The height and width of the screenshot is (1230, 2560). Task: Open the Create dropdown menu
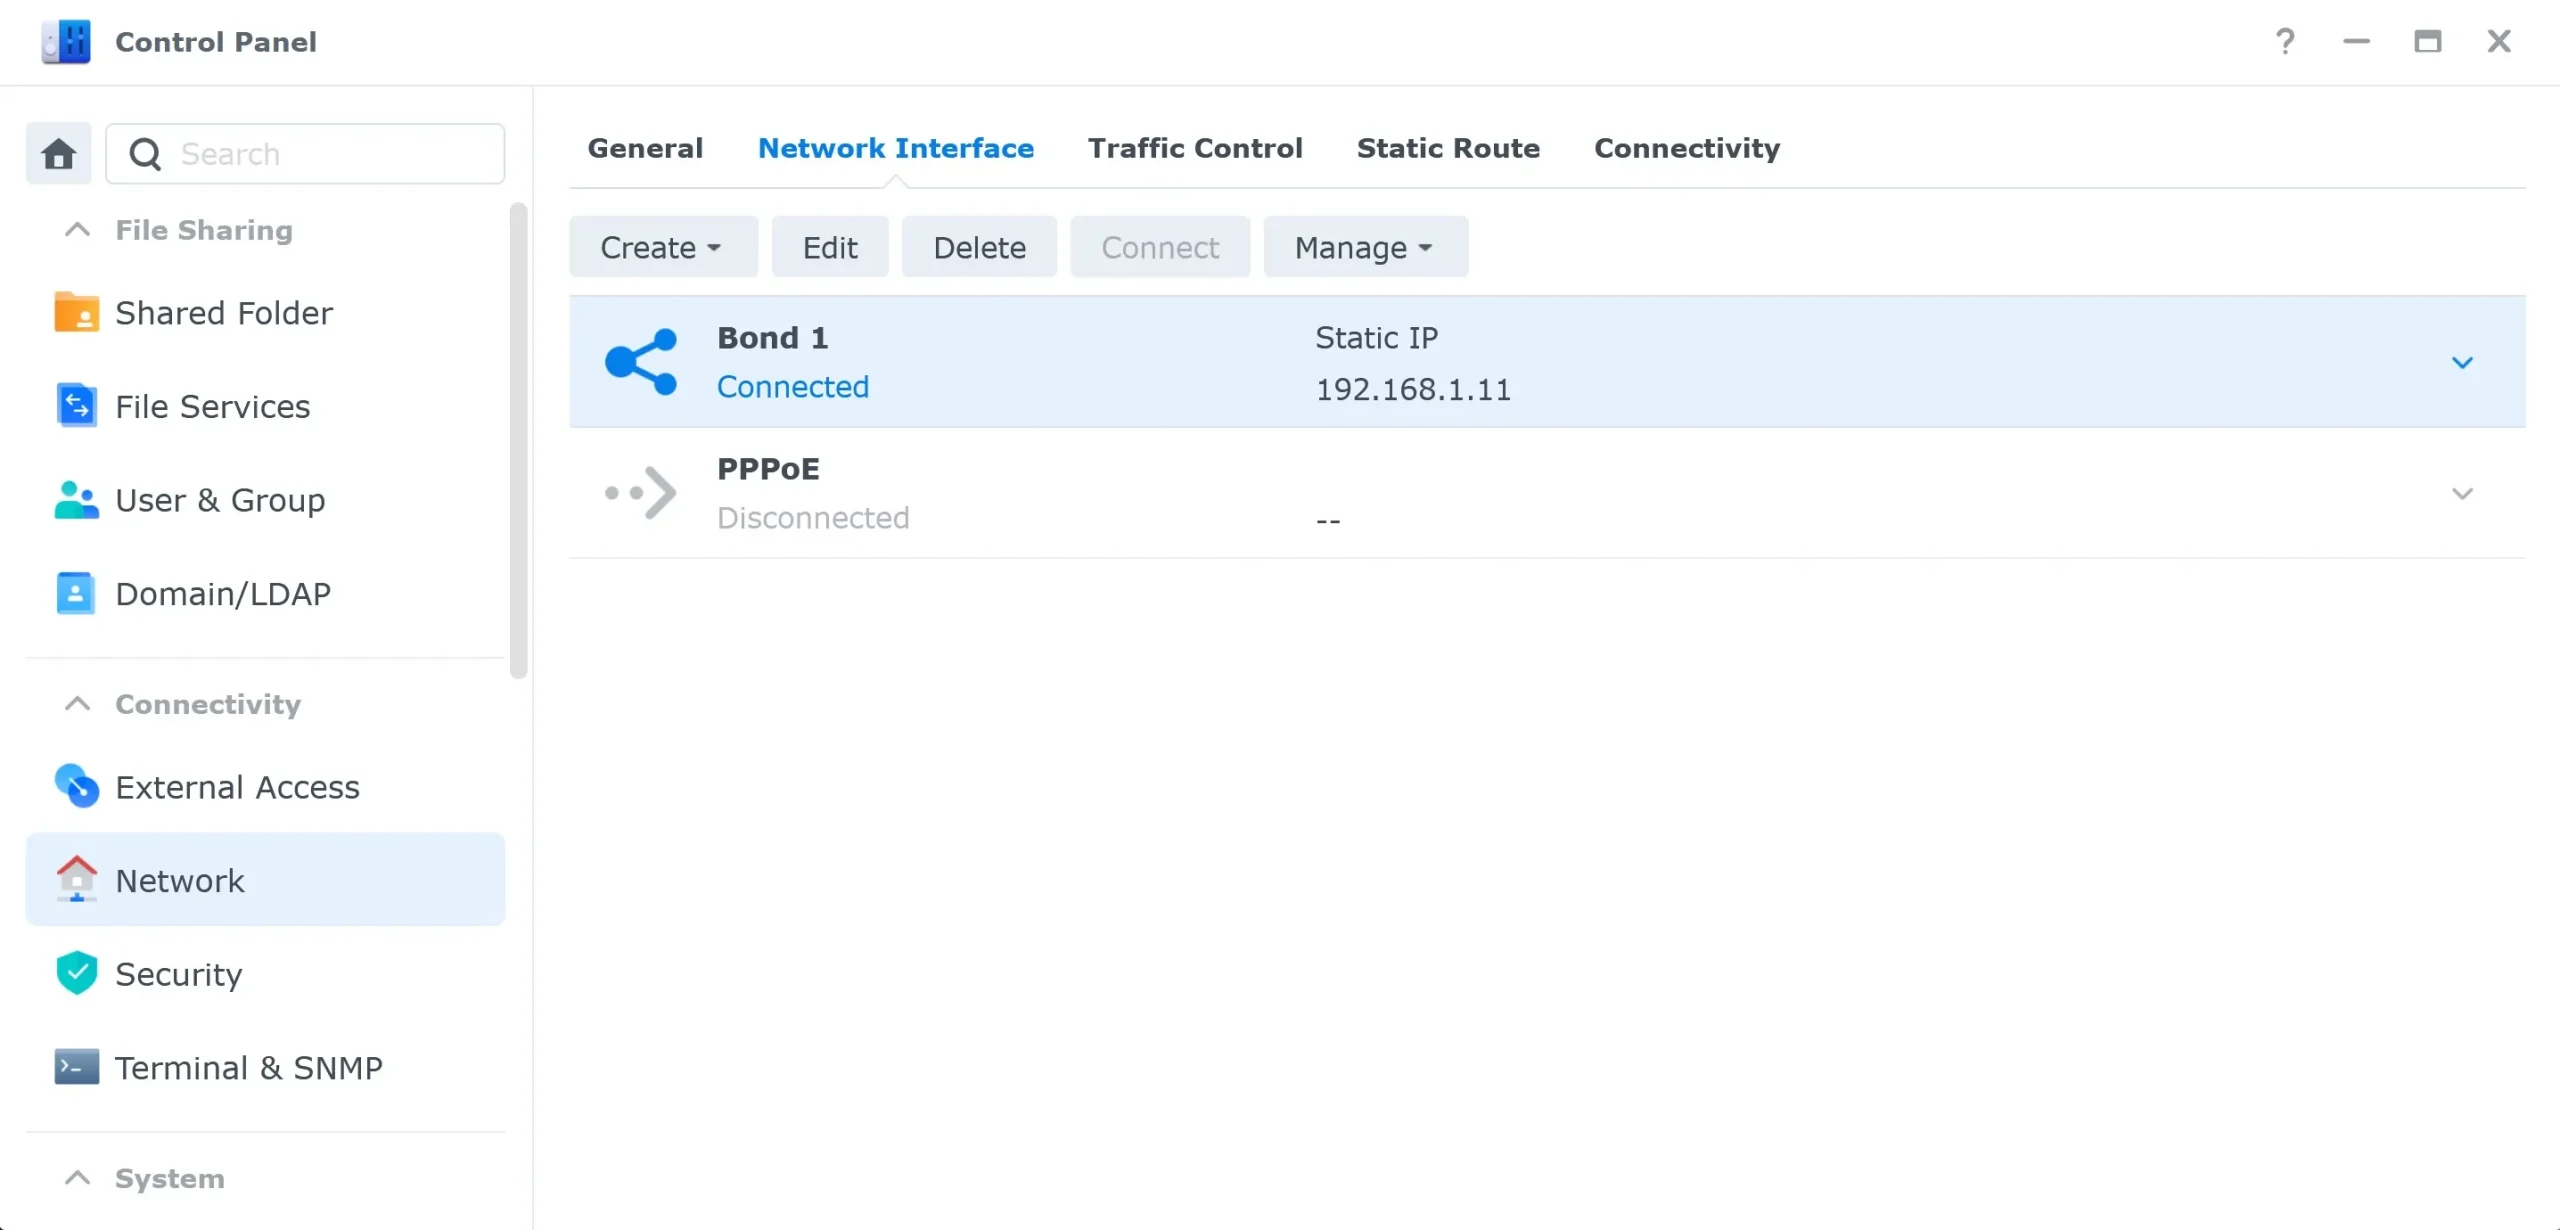pyautogui.click(x=663, y=246)
